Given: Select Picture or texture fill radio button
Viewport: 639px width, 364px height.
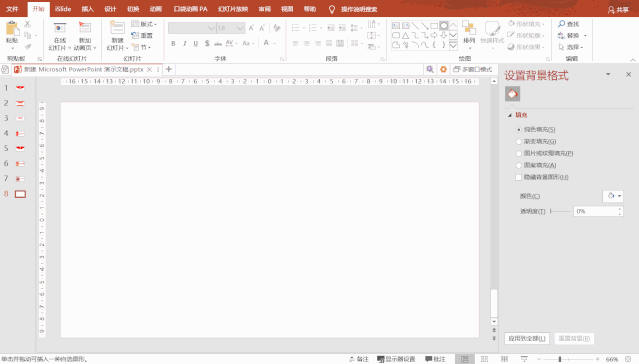Looking at the screenshot, I should (519, 153).
